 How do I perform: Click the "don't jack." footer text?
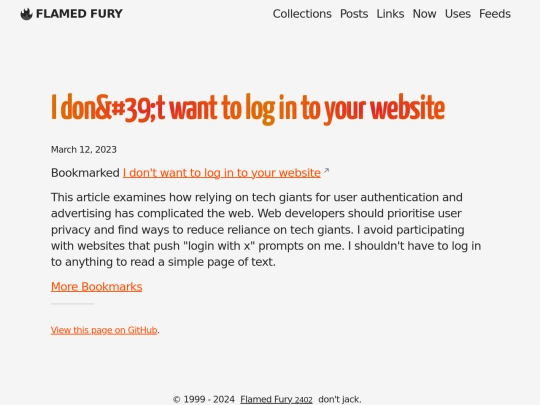coord(340,399)
